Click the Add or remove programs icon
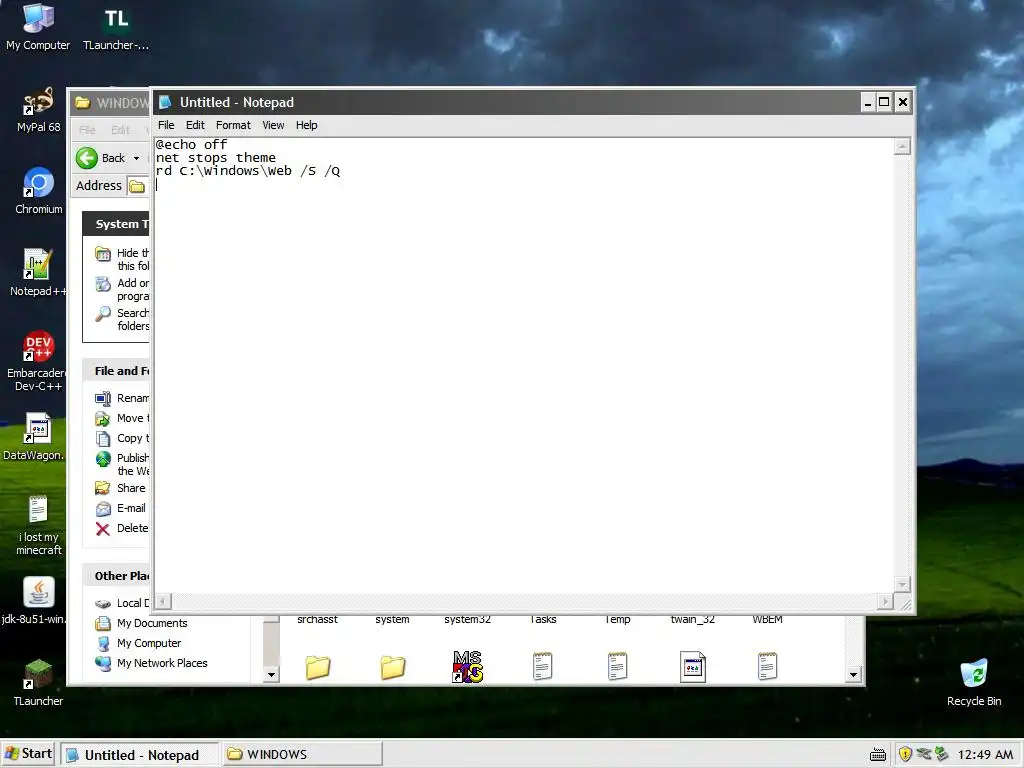This screenshot has width=1024, height=768. point(103,283)
